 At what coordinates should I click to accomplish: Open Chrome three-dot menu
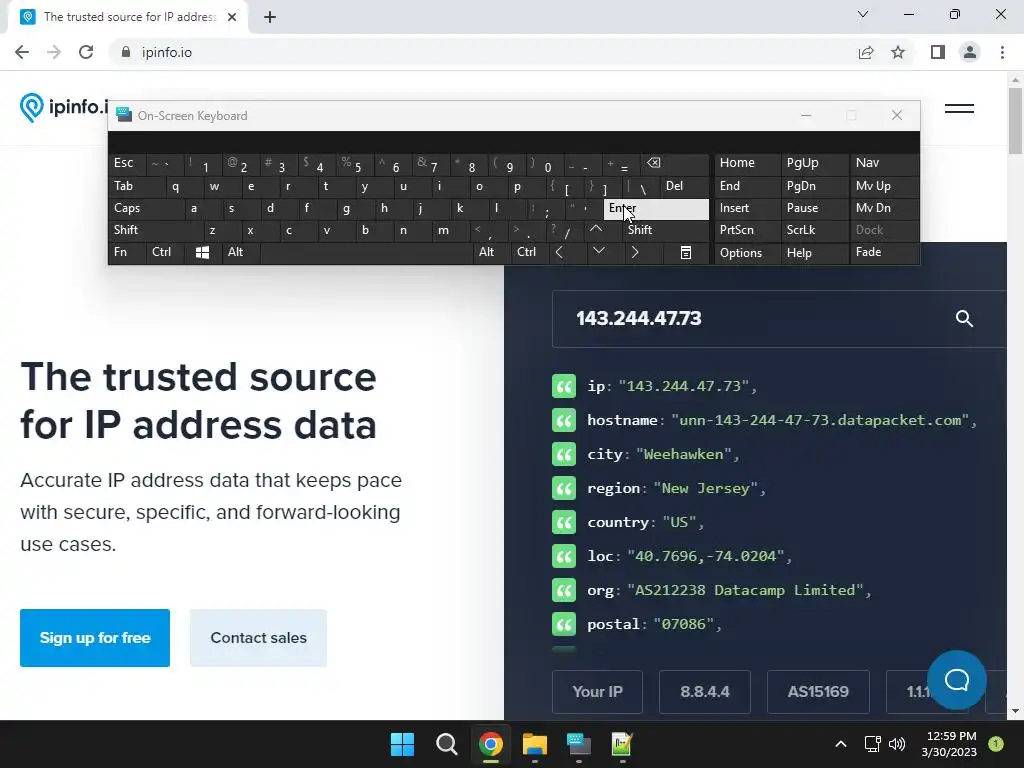click(1002, 52)
